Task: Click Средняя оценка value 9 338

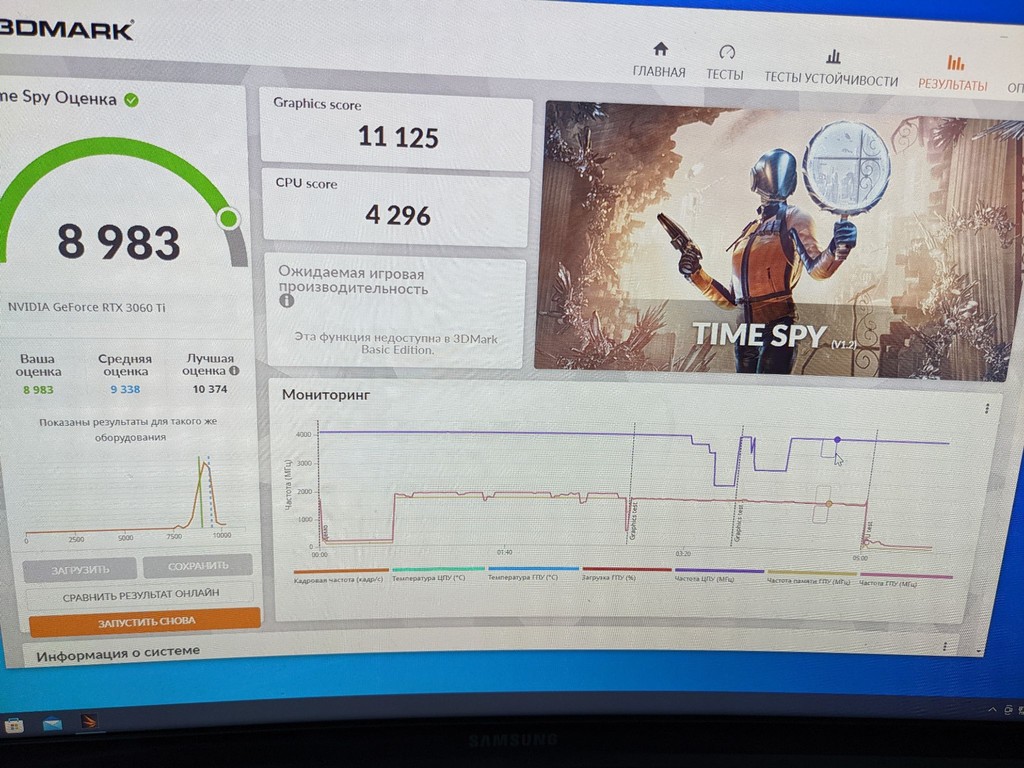Action: click(125, 389)
